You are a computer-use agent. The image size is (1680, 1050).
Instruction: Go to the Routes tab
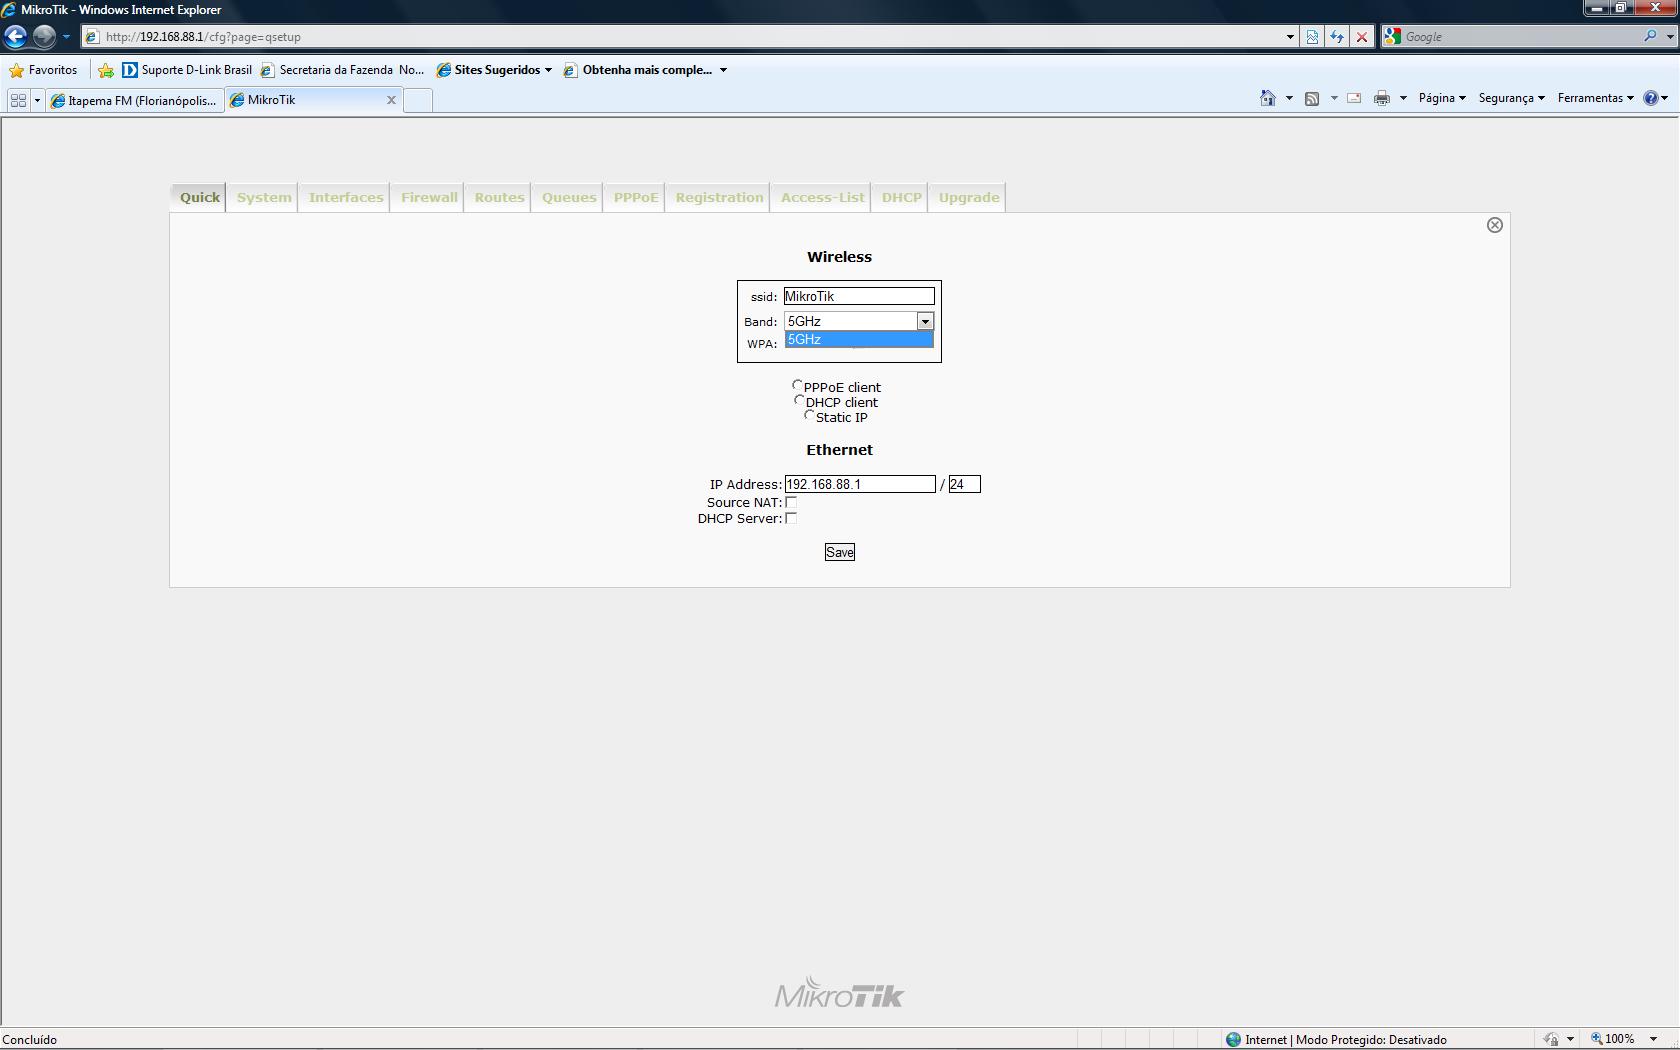point(499,197)
